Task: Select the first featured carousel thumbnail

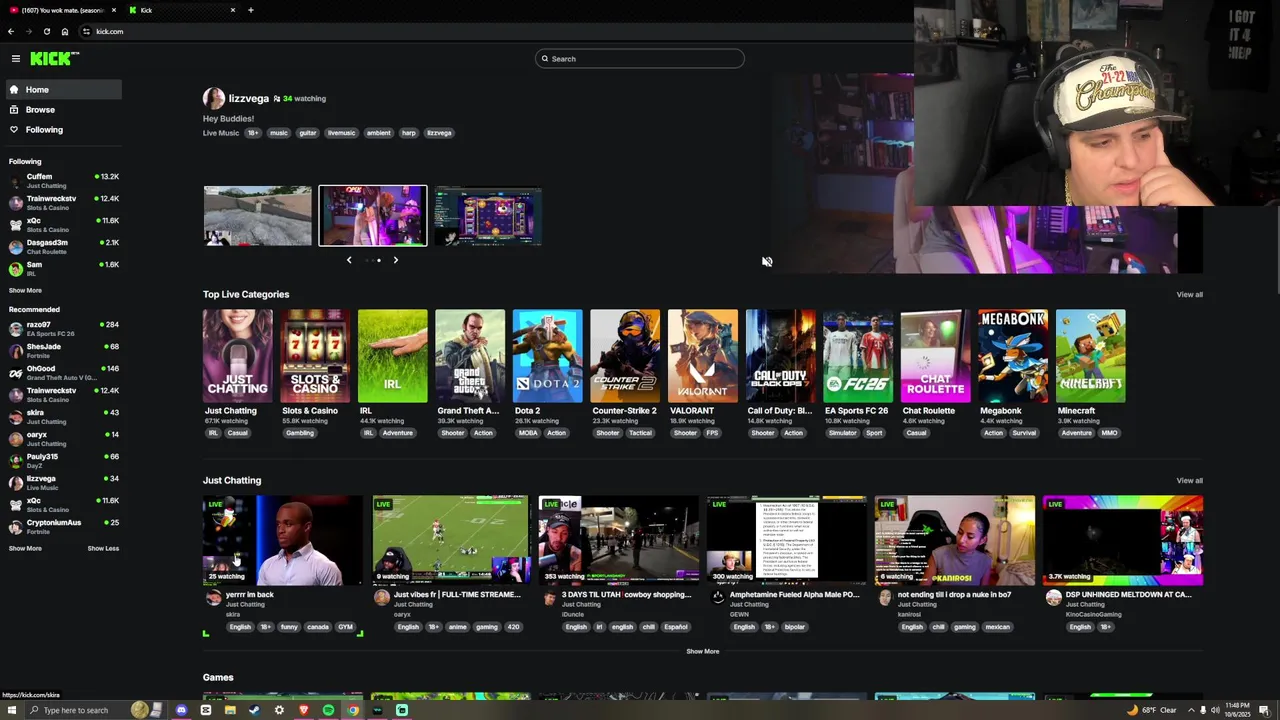Action: pyautogui.click(x=258, y=215)
